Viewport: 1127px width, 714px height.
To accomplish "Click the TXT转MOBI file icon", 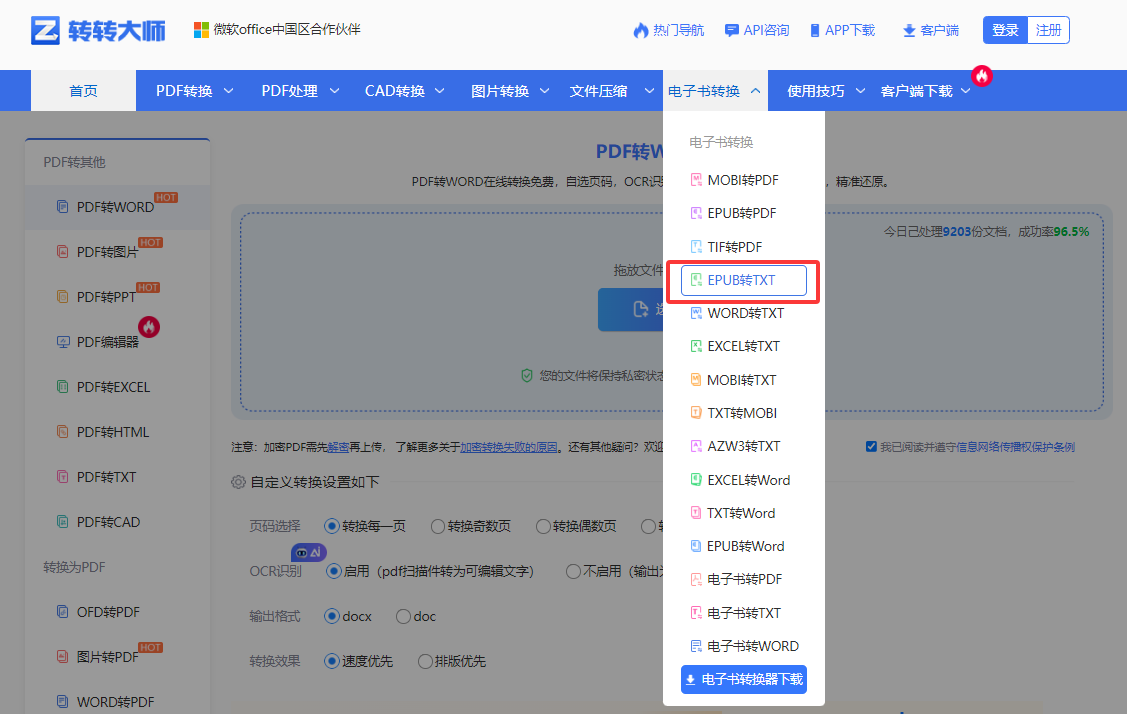I will tap(696, 413).
